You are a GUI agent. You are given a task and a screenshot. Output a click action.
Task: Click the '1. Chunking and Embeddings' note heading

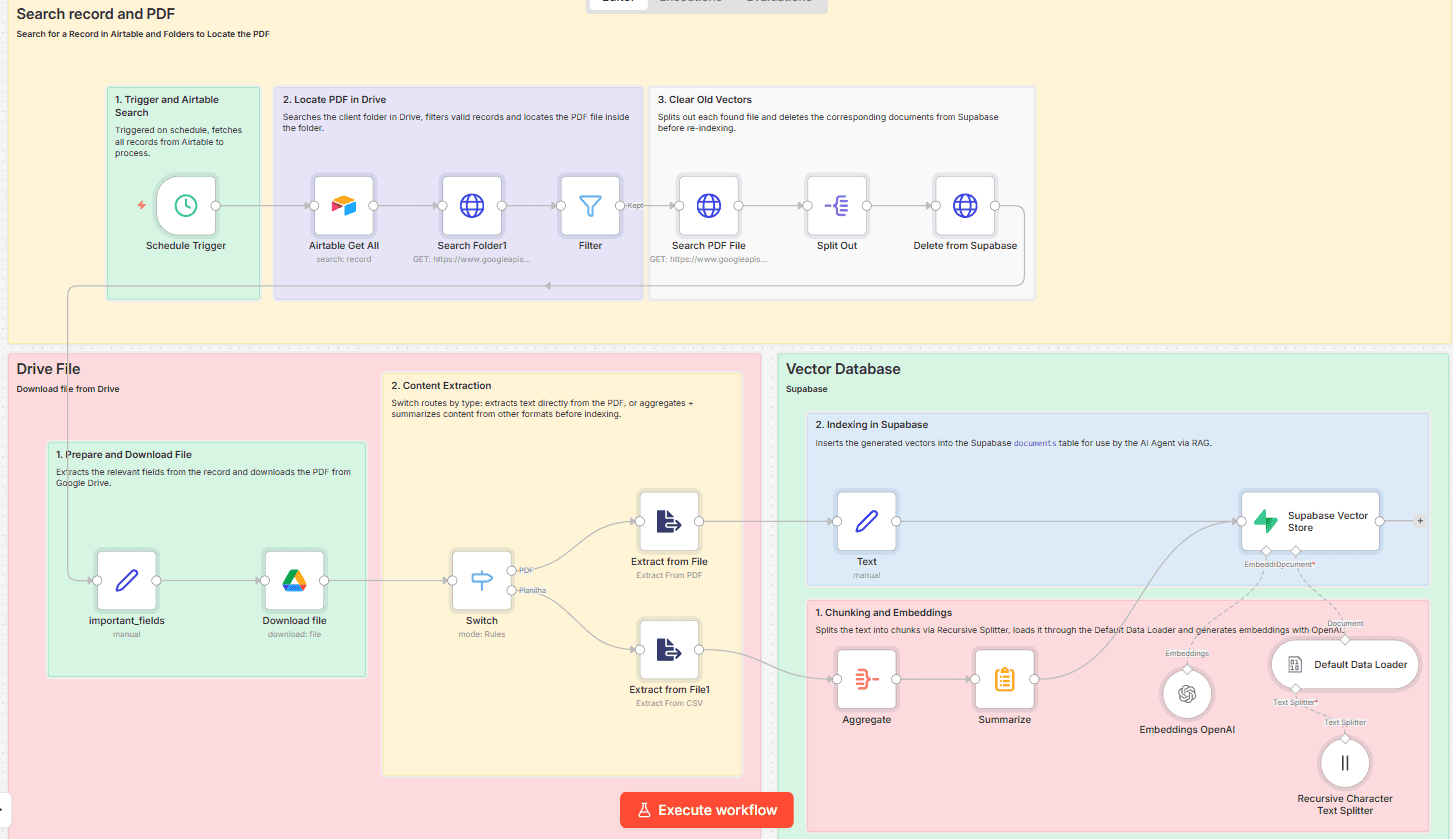pyautogui.click(x=884, y=612)
